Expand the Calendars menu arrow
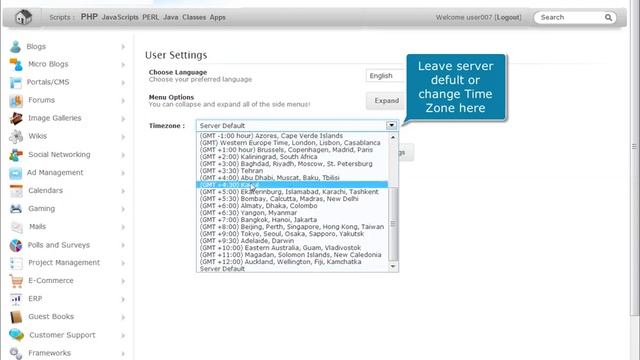Image resolution: width=640 pixels, height=360 pixels. (123, 191)
